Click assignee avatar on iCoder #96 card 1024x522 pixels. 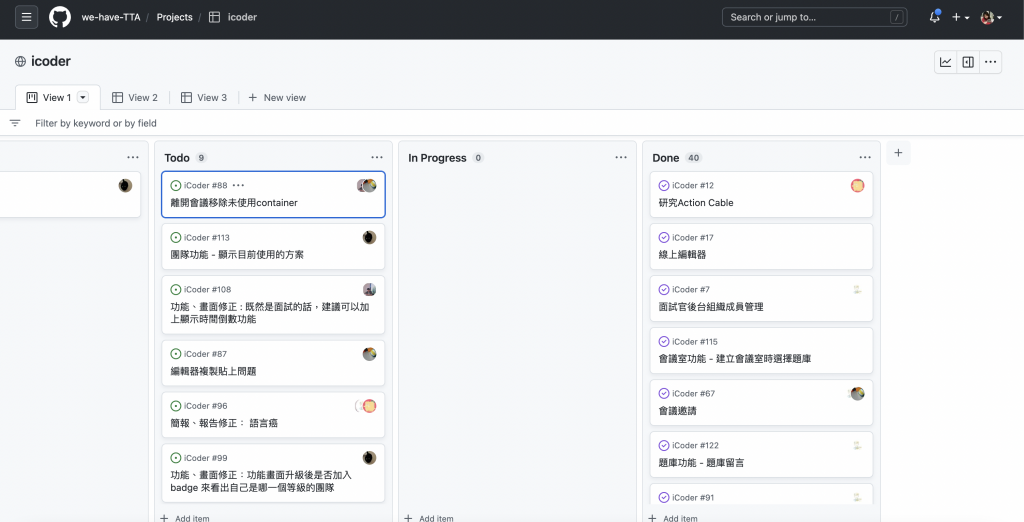click(x=366, y=406)
